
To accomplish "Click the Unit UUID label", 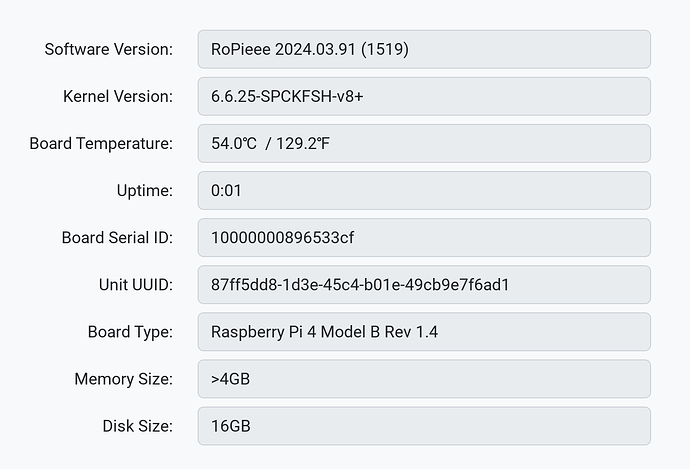I will (x=136, y=285).
